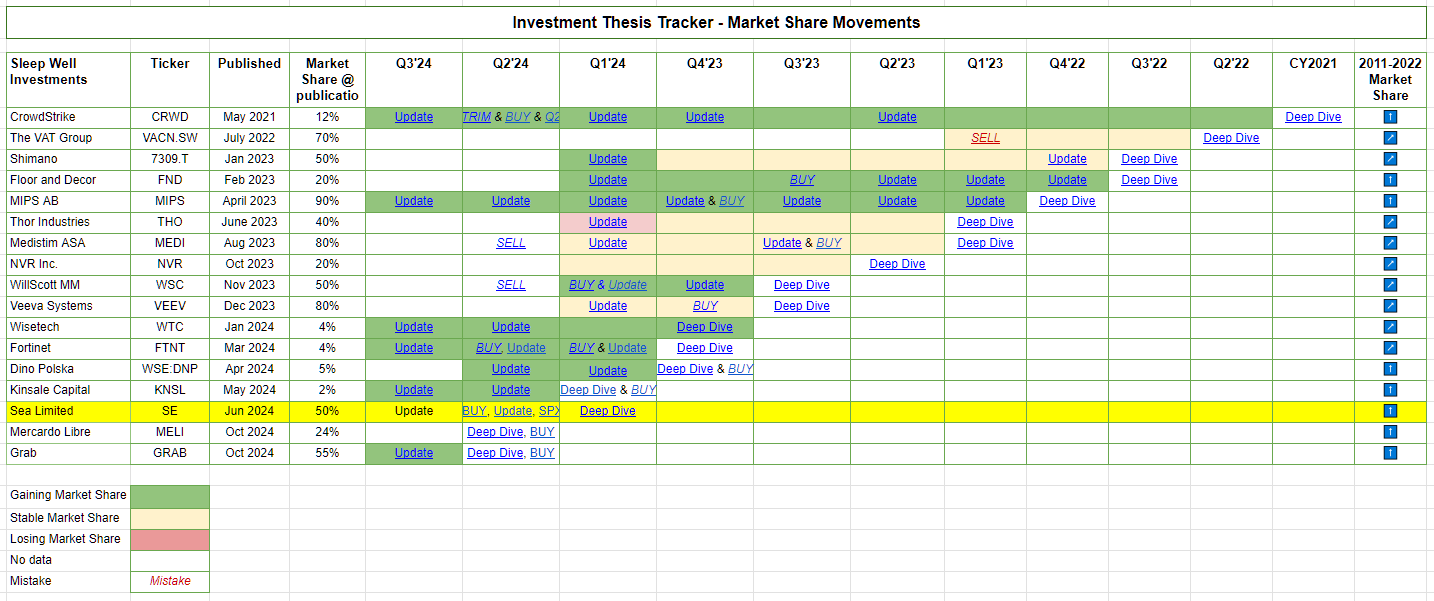
Task: Select the red 'Mistake' legend cell
Action: (x=170, y=581)
